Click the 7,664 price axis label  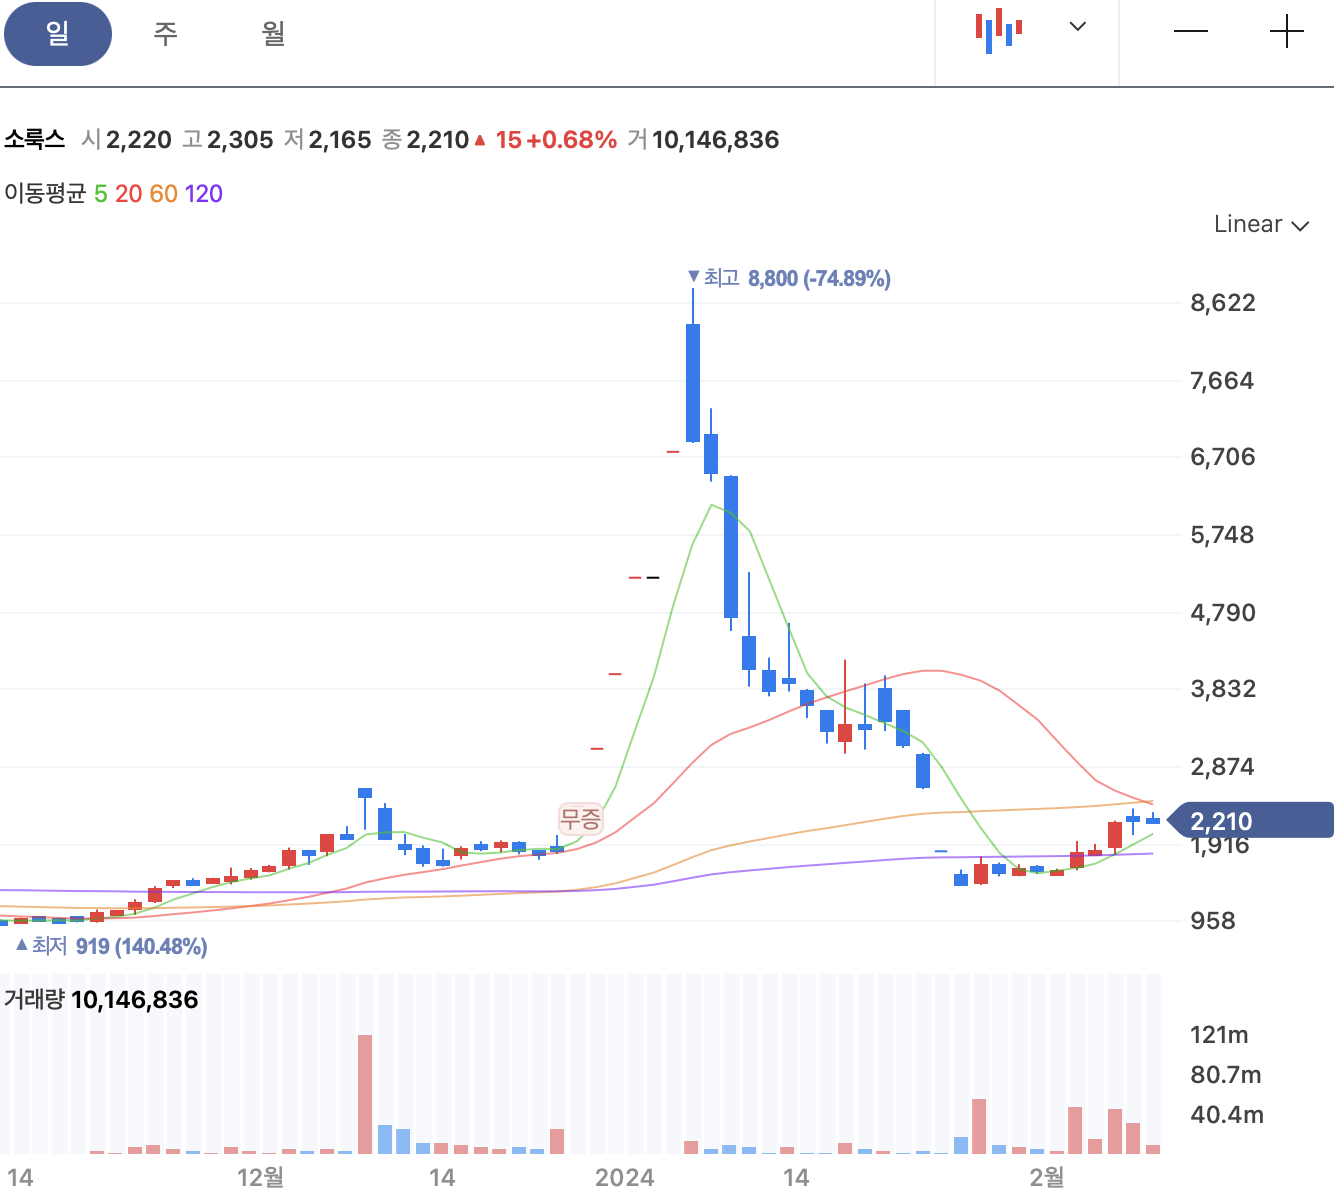tap(1221, 381)
